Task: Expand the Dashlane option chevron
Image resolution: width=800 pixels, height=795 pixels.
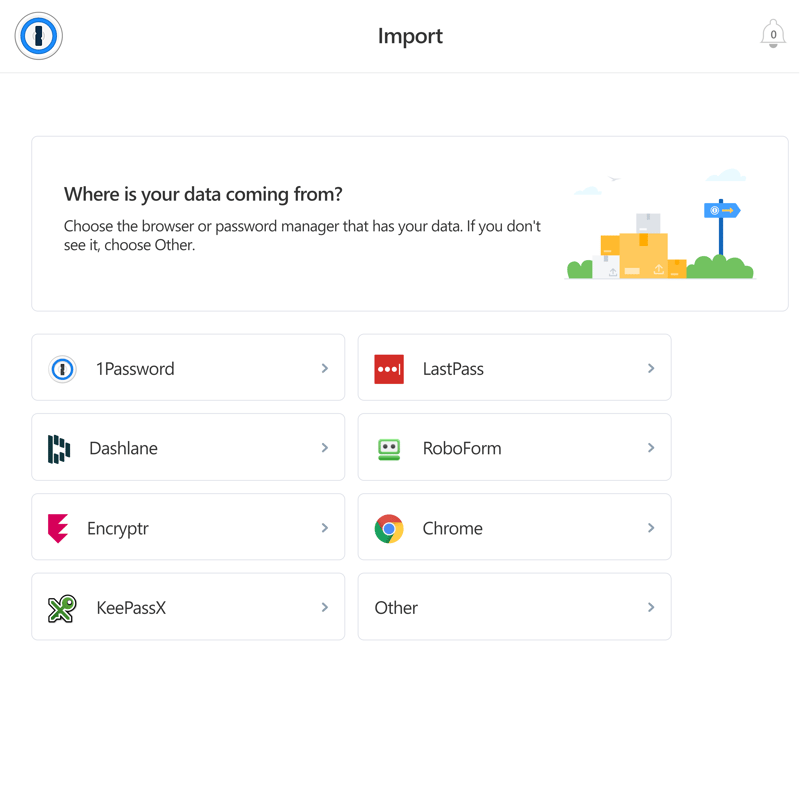Action: (324, 448)
